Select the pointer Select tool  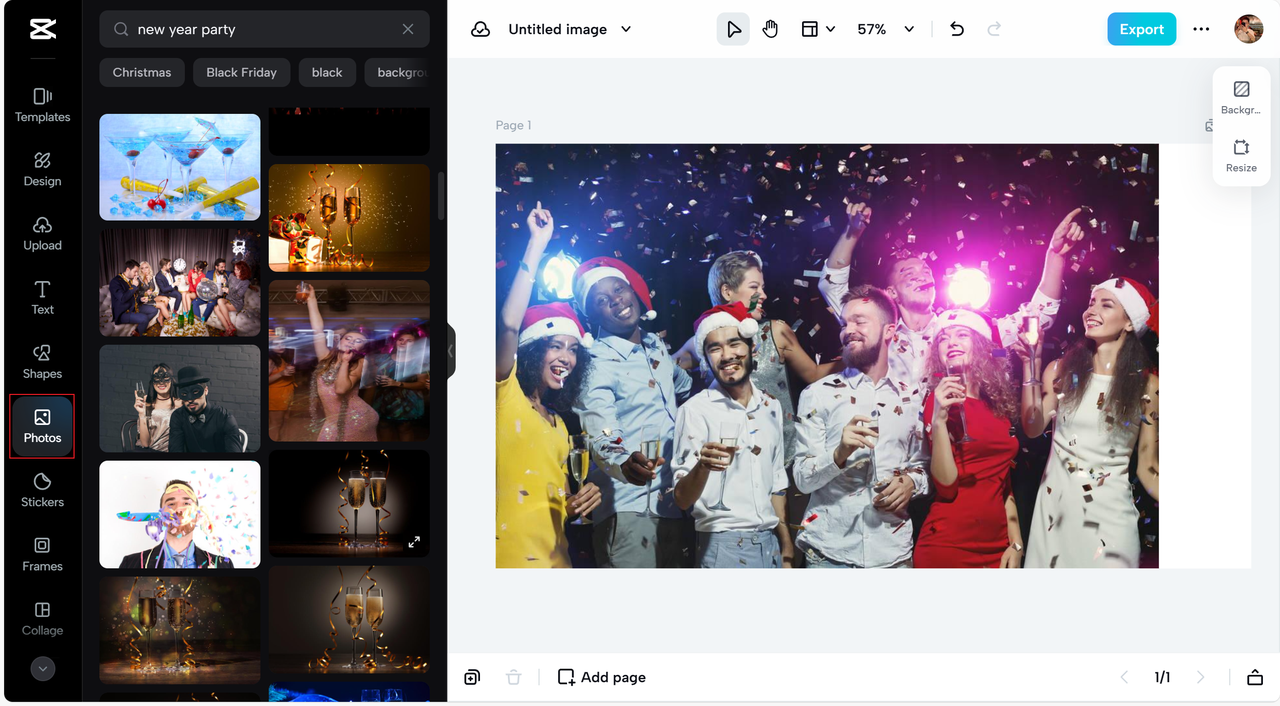coord(733,29)
